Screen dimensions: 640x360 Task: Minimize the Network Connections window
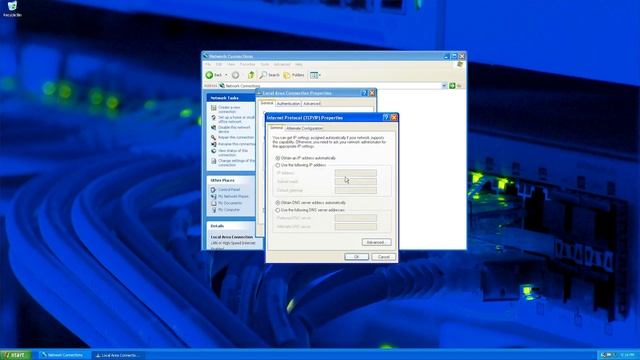pos(447,56)
